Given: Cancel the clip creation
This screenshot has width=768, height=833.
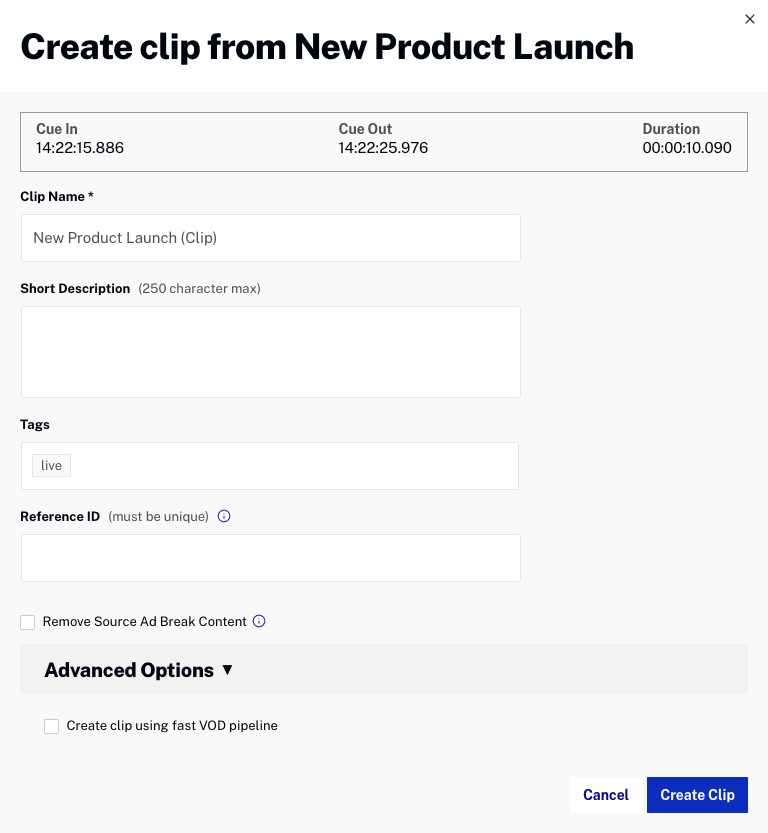Looking at the screenshot, I should (606, 795).
